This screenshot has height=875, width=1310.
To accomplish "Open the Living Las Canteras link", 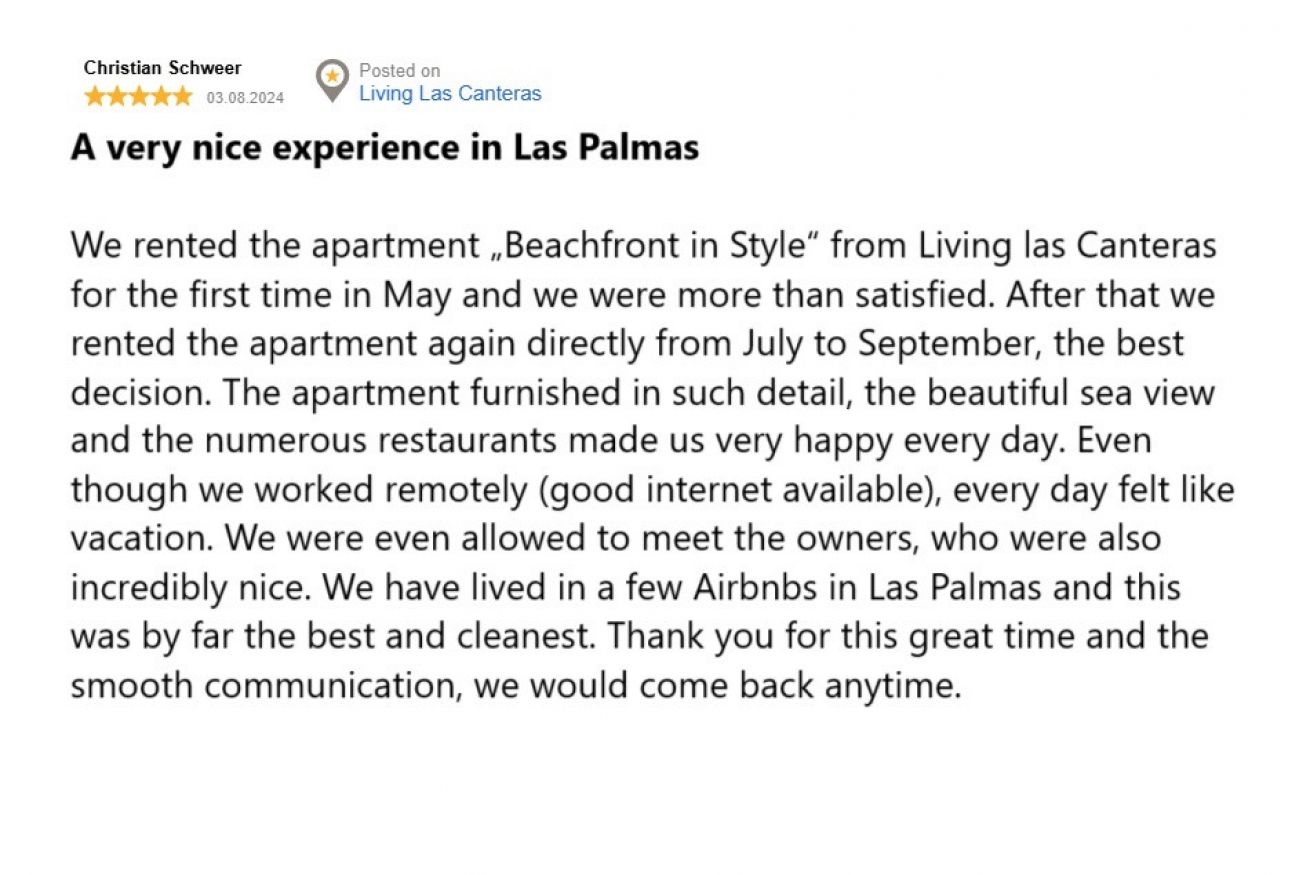I will (450, 94).
